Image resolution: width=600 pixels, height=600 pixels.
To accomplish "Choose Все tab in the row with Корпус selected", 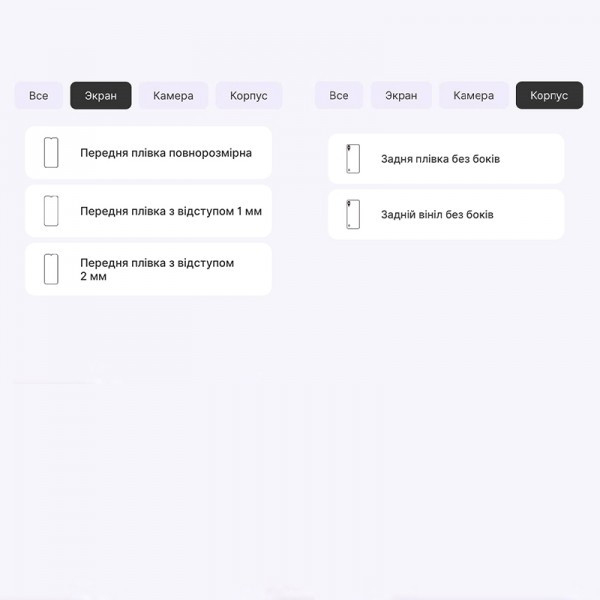I will (x=339, y=95).
